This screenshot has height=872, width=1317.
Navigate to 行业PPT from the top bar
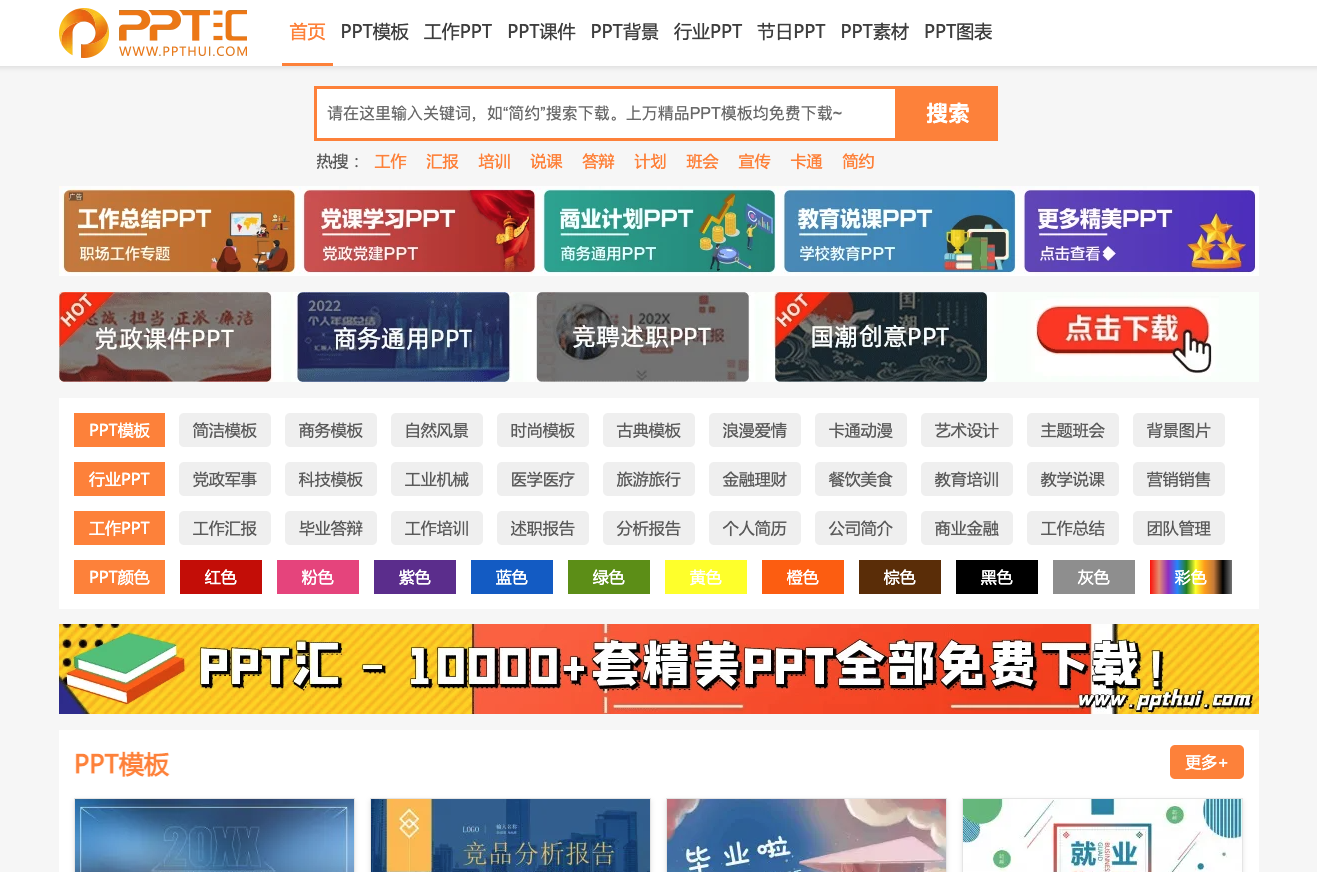tap(708, 32)
